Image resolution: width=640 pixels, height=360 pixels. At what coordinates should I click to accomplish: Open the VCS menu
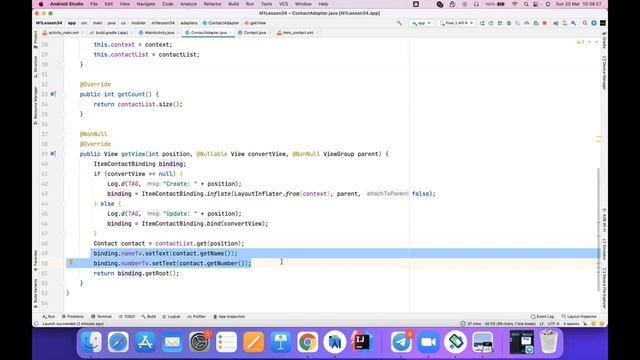(x=283, y=4)
